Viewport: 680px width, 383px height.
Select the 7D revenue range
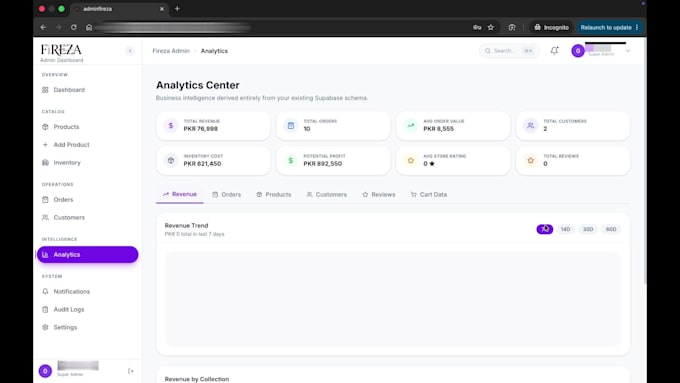click(x=545, y=229)
